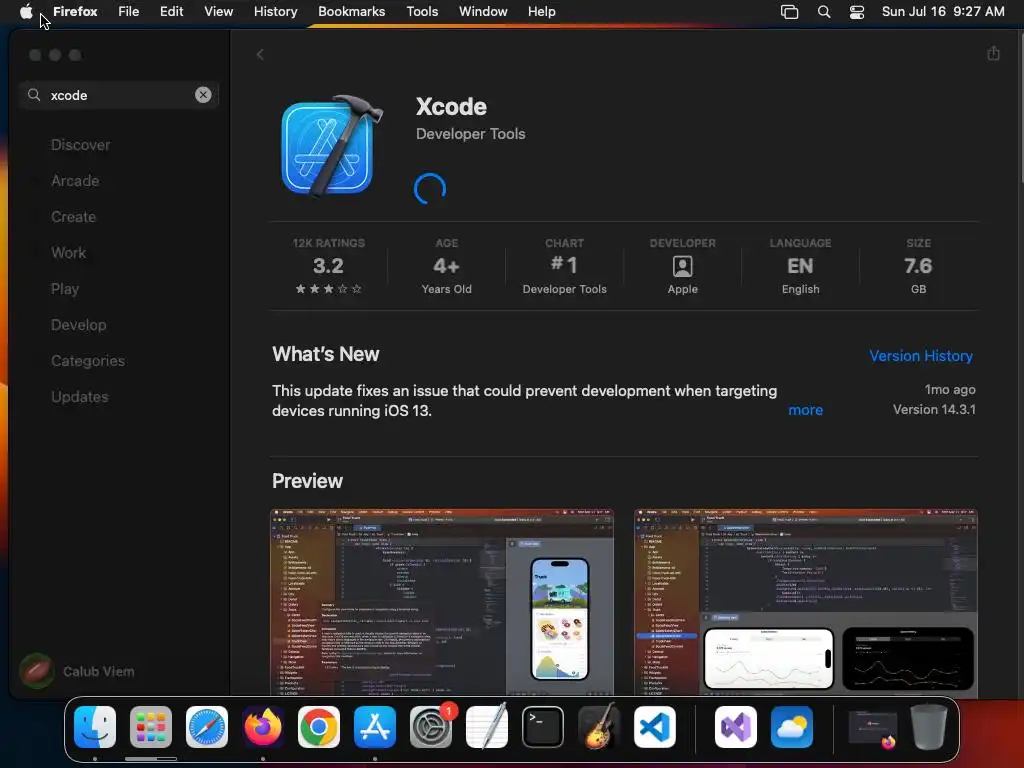This screenshot has height=768, width=1024.
Task: Click the Version 14.3.1 text
Action: (934, 409)
